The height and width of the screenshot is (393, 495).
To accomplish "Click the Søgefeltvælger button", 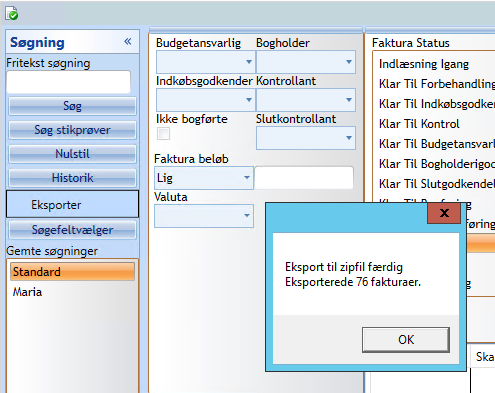I will (72, 230).
